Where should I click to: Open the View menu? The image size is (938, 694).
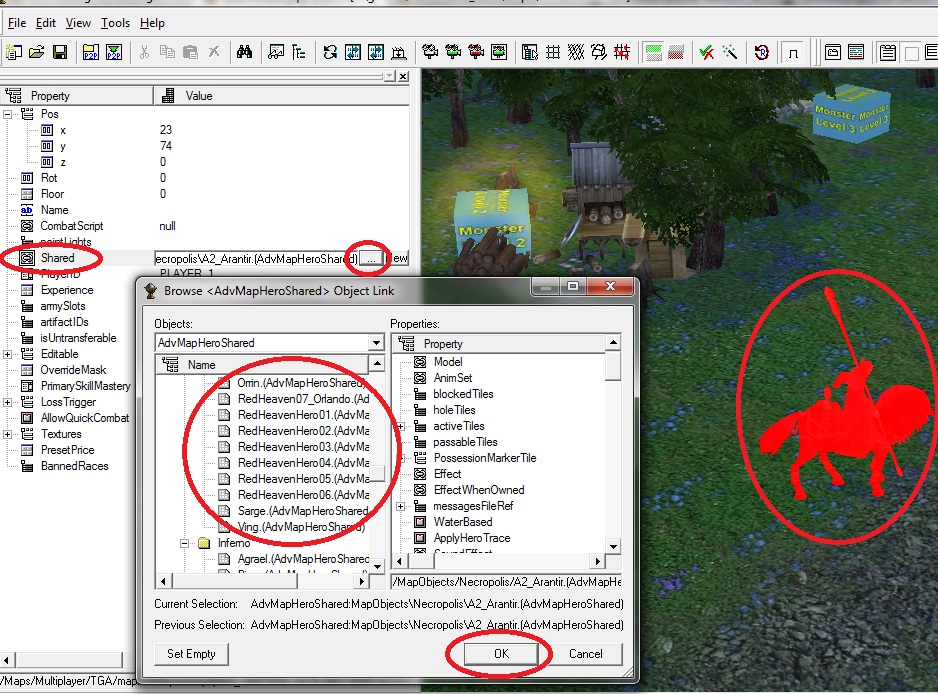coord(78,23)
